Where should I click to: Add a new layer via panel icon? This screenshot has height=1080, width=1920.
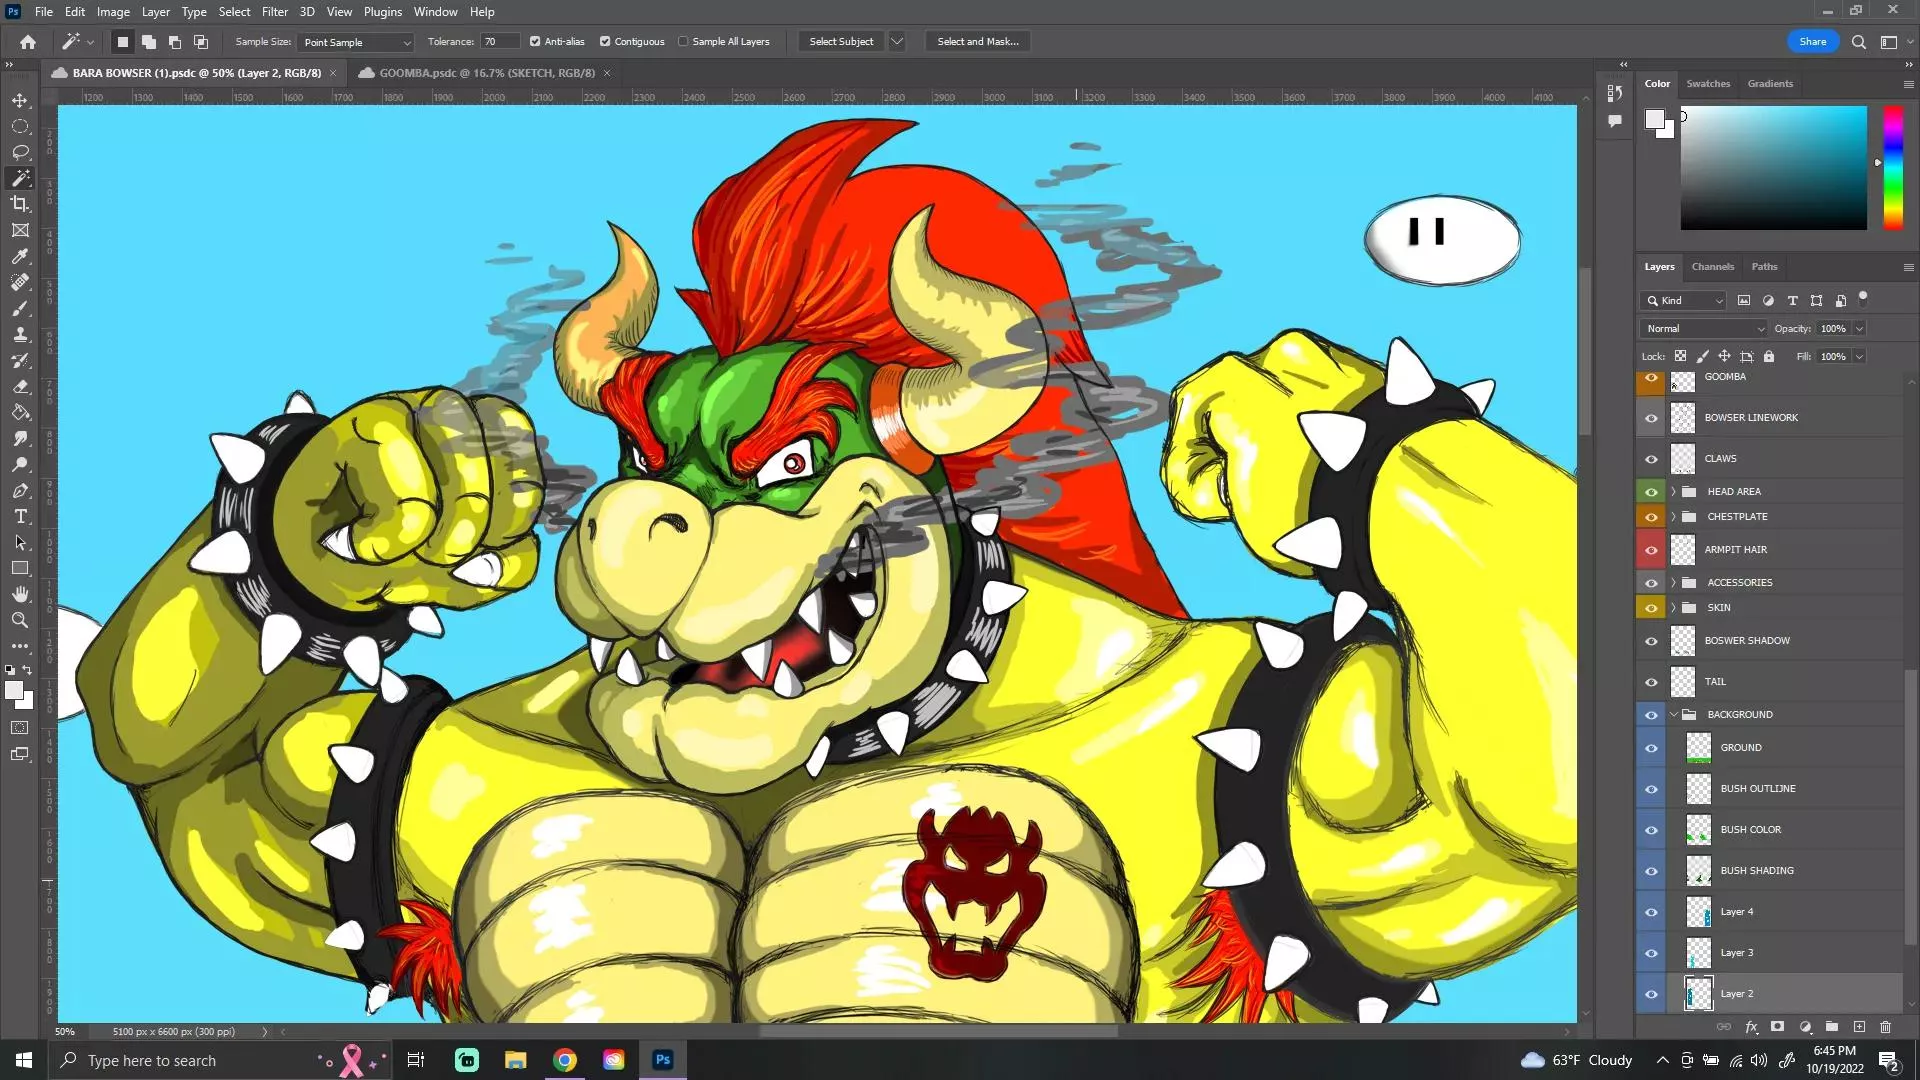click(1859, 1027)
